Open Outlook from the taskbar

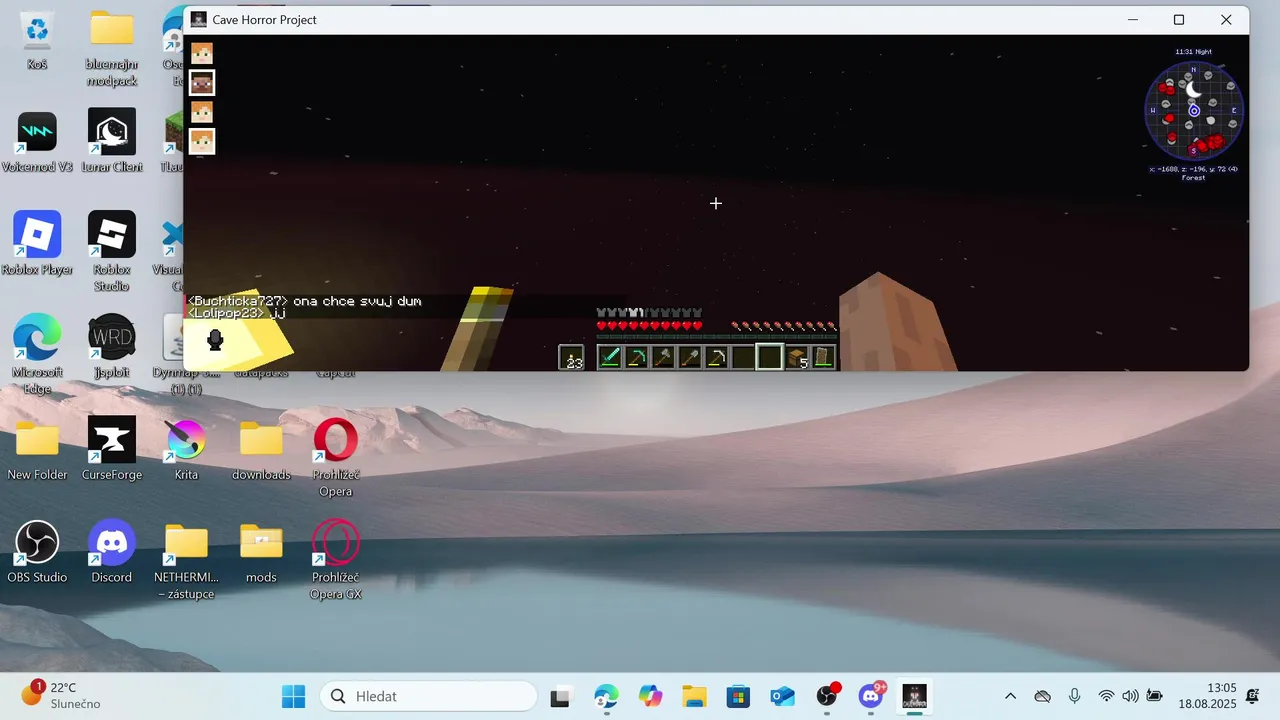pyautogui.click(x=782, y=696)
